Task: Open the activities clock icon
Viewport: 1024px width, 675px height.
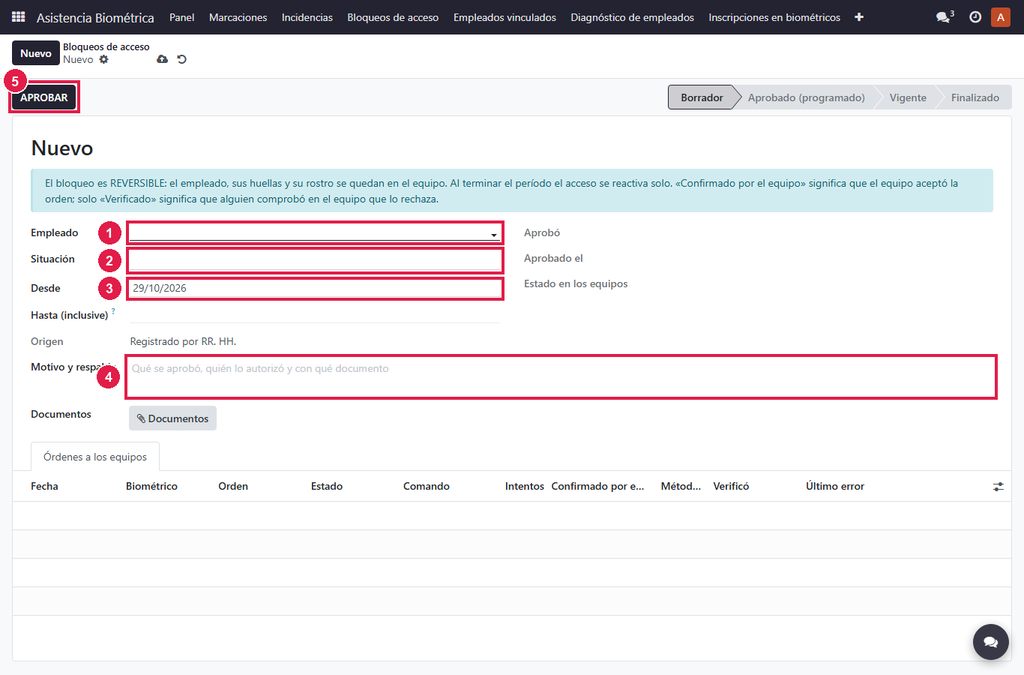Action: point(975,17)
